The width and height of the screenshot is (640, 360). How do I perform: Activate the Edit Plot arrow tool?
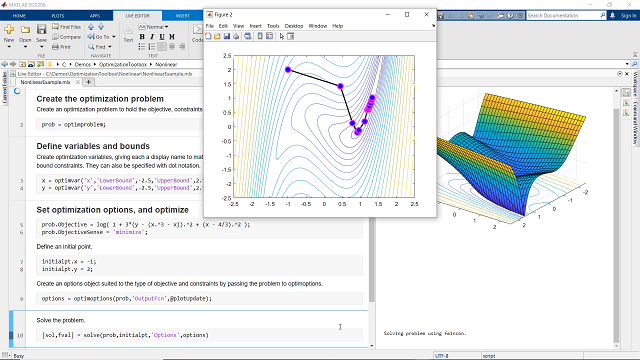pyautogui.click(x=282, y=36)
